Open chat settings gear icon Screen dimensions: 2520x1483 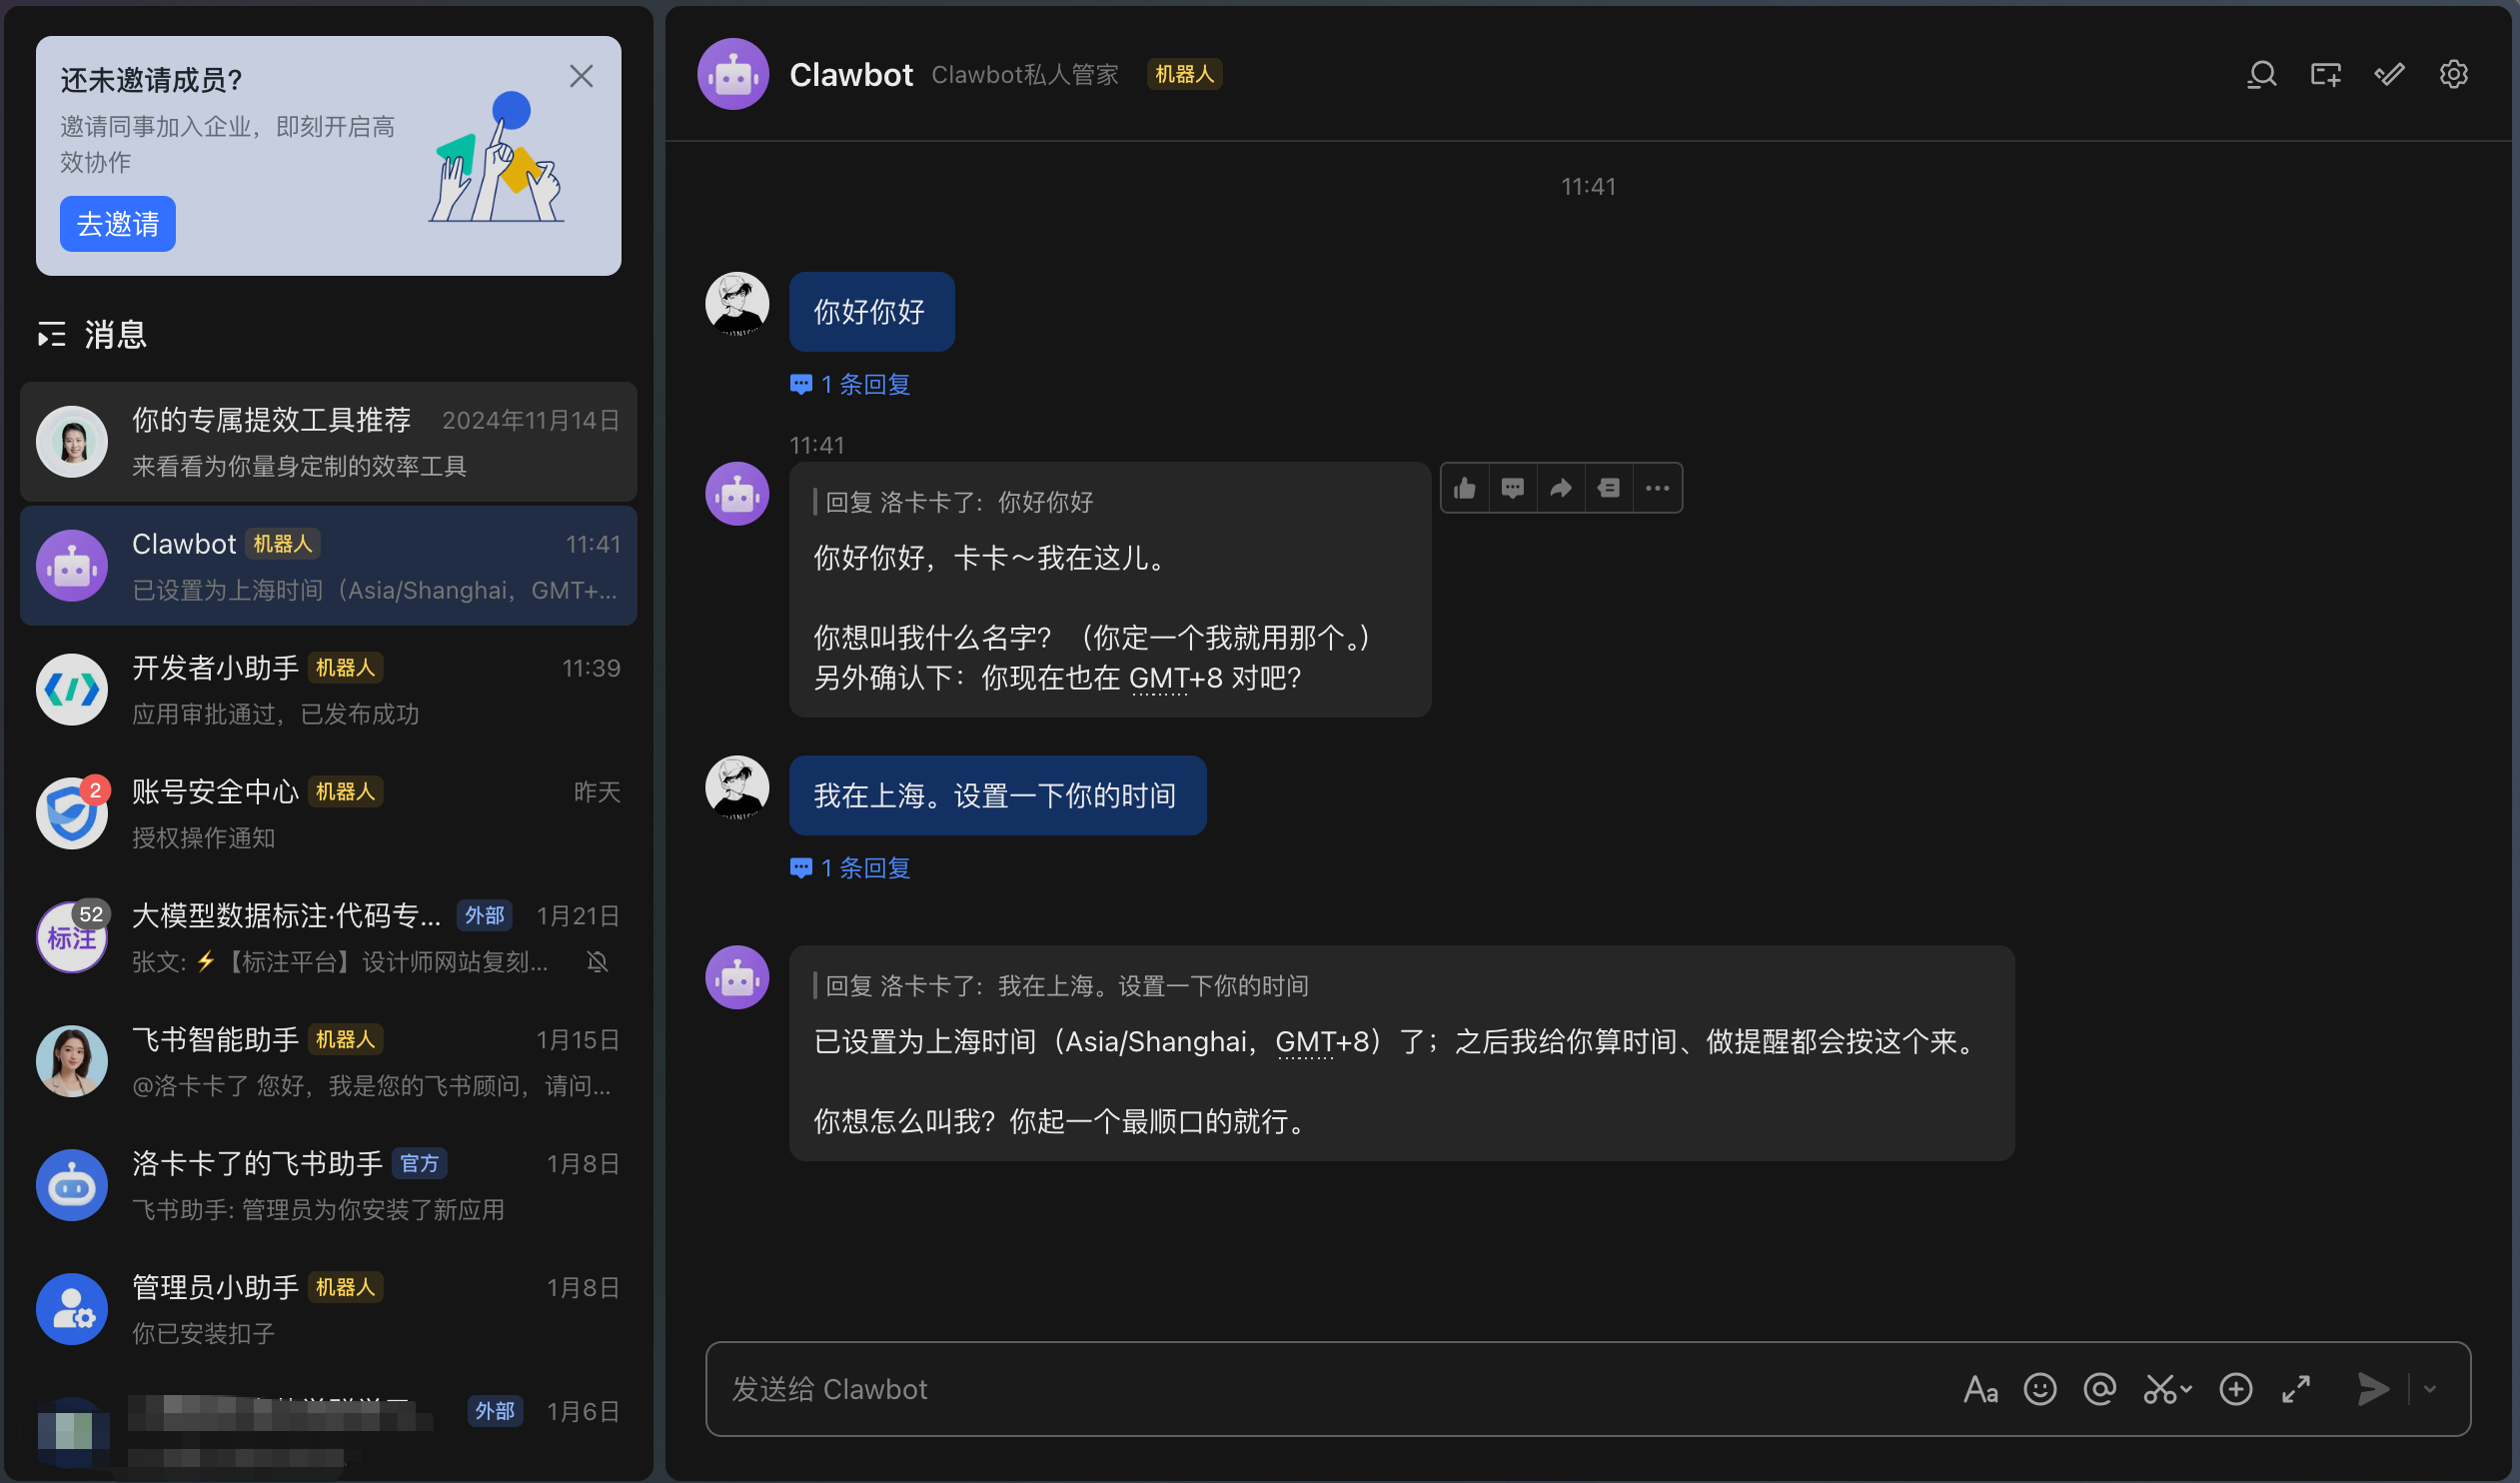[2453, 75]
